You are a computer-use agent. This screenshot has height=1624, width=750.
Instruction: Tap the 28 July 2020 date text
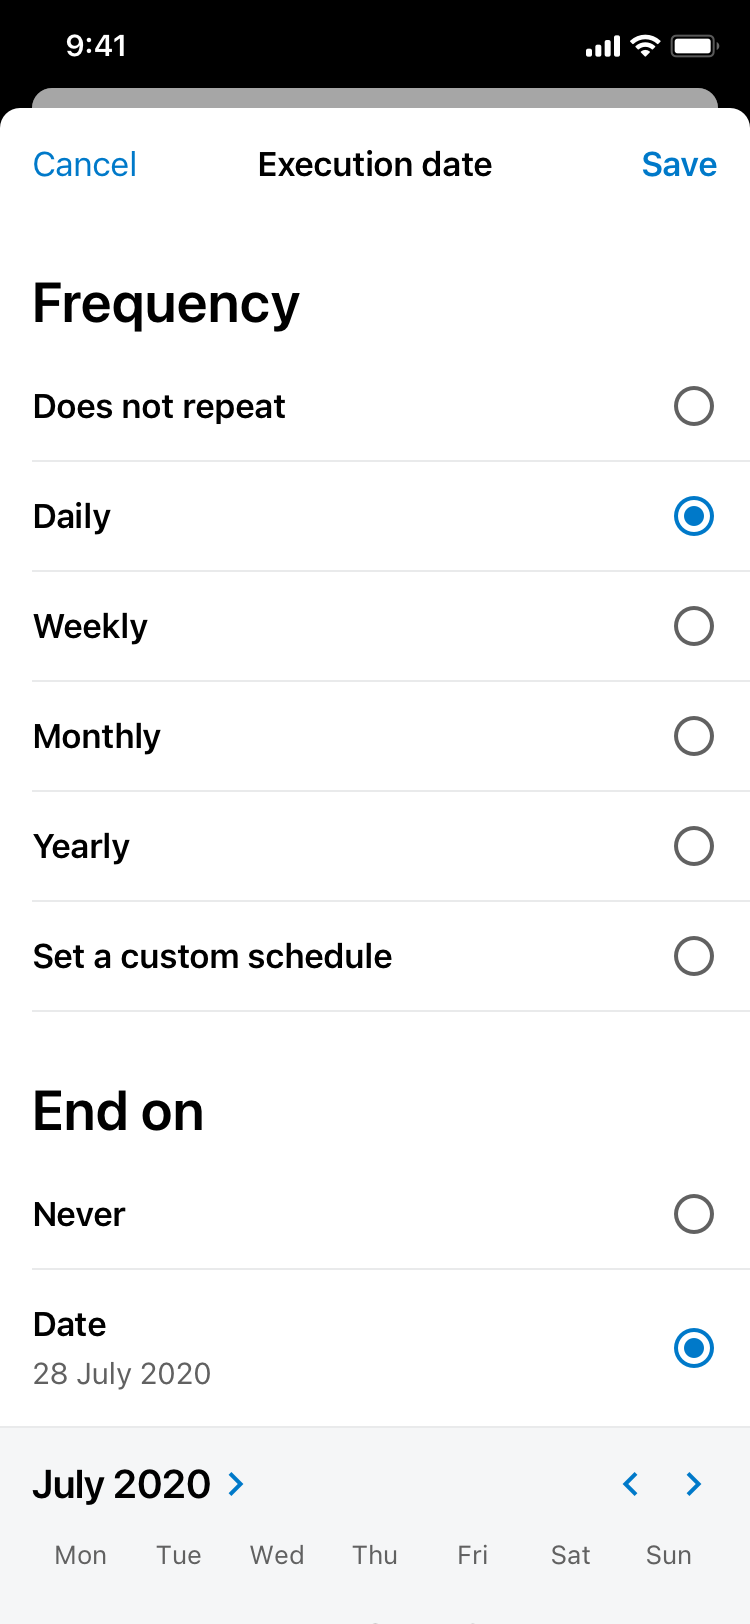[122, 1373]
